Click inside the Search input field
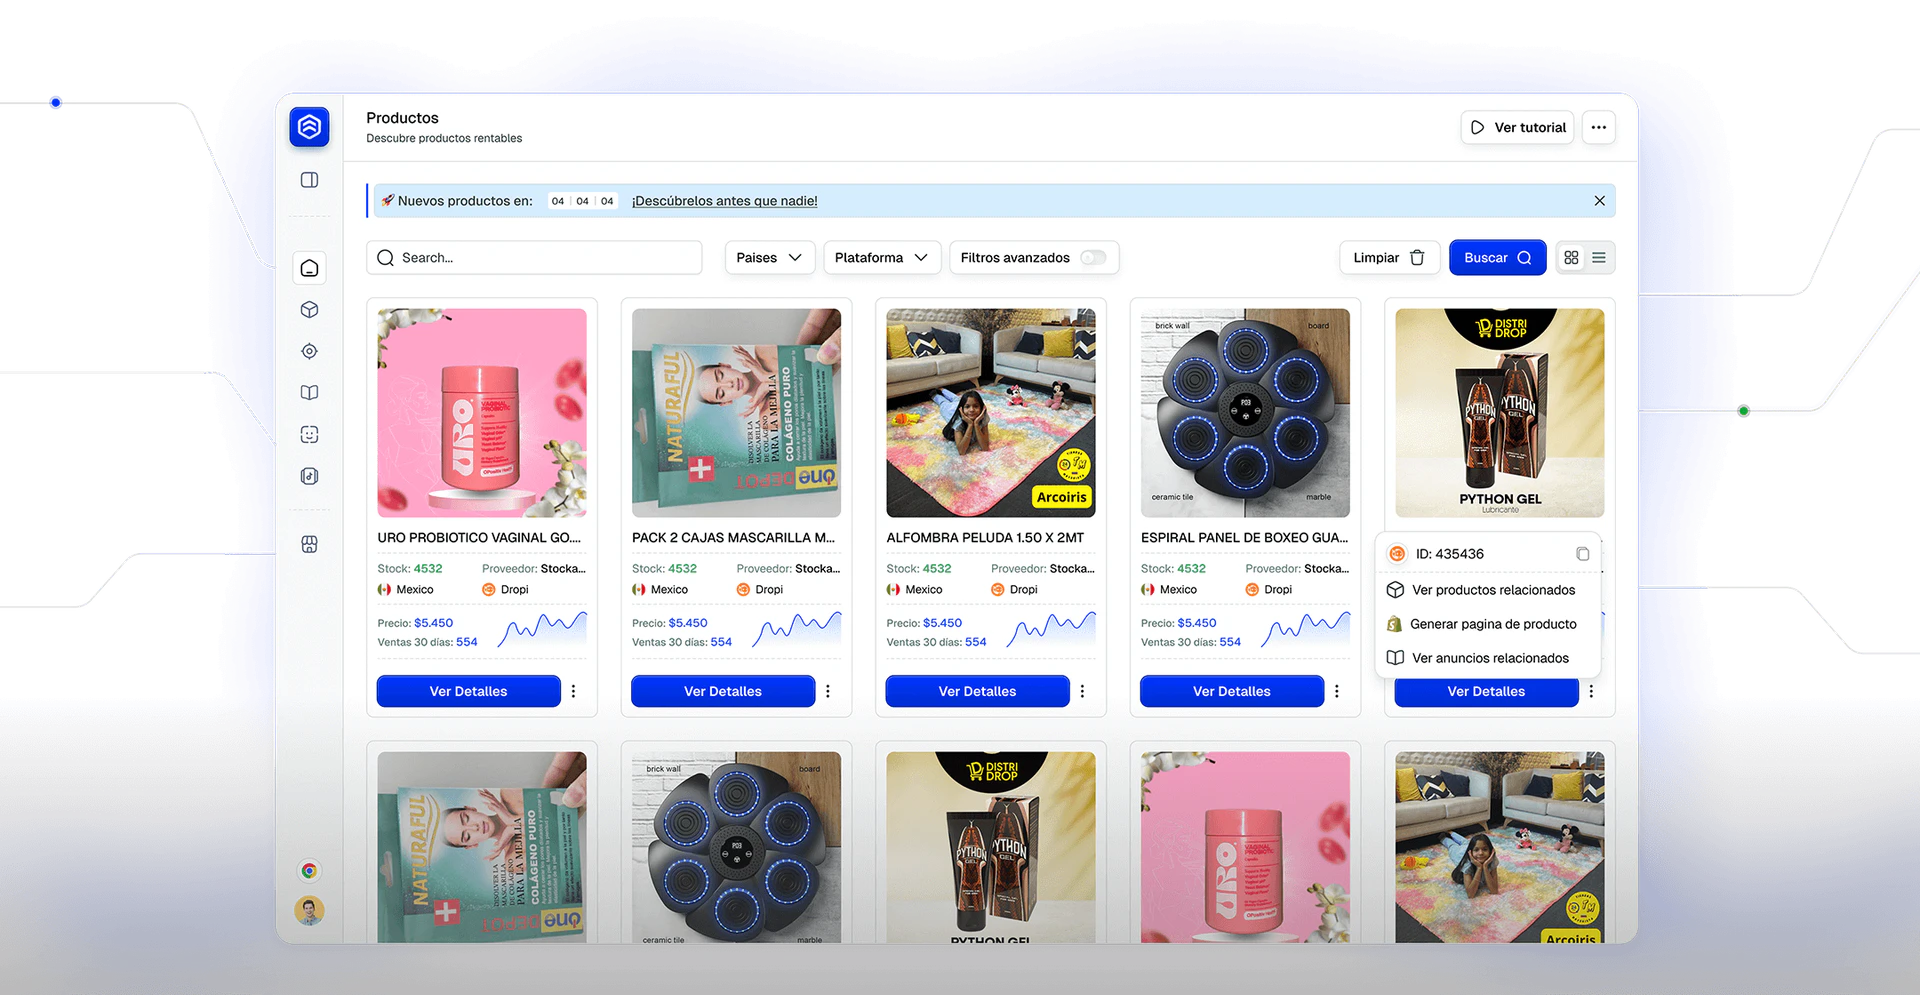 pyautogui.click(x=534, y=257)
